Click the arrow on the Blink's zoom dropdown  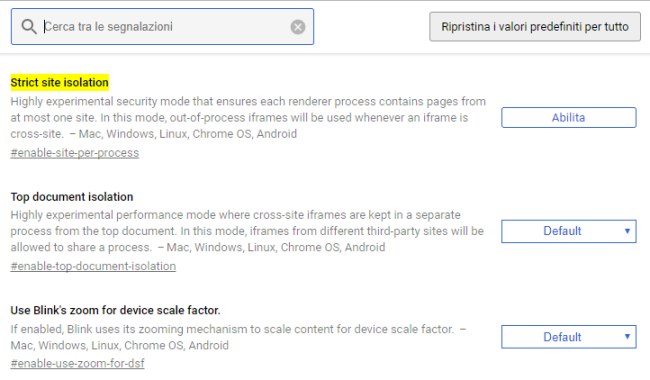(627, 336)
